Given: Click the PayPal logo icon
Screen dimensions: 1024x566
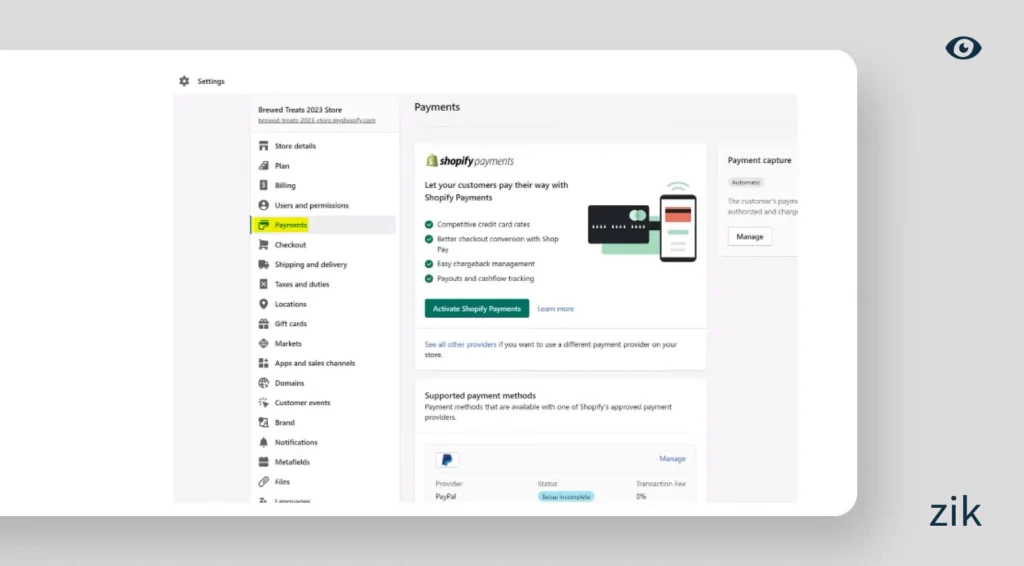Looking at the screenshot, I should click(x=447, y=460).
